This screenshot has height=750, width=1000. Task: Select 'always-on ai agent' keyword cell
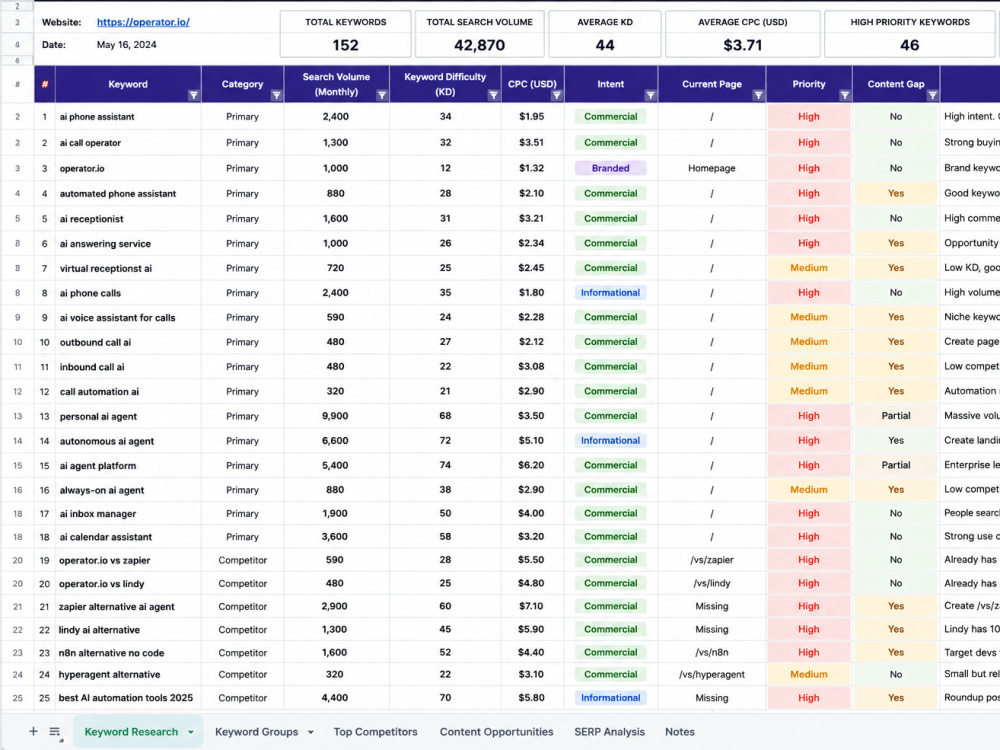pos(128,490)
